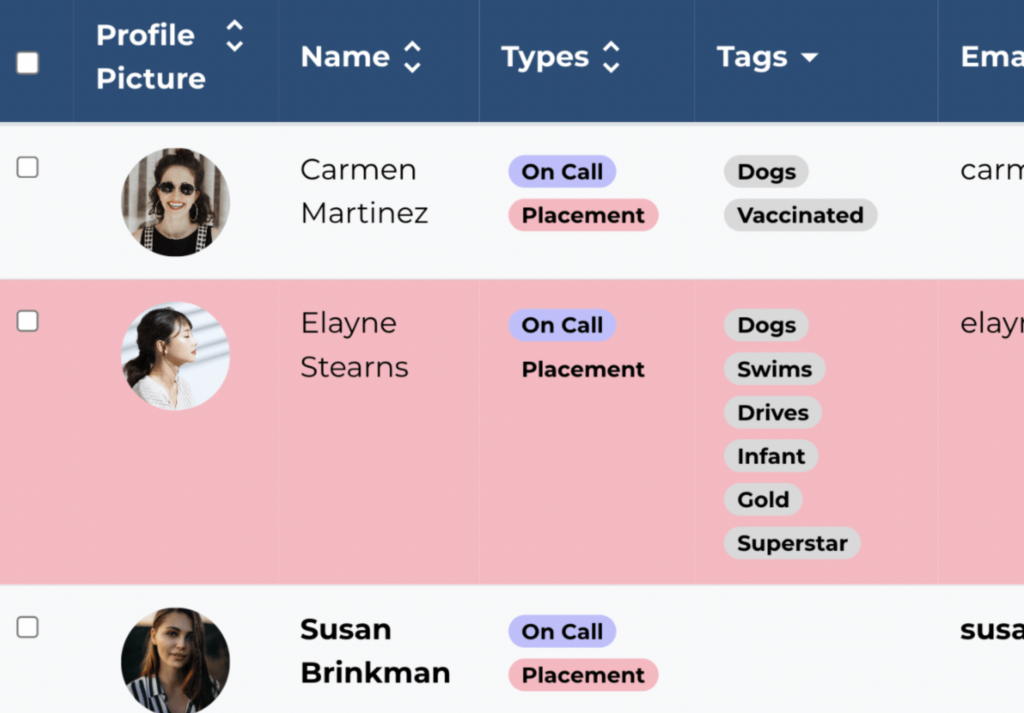The width and height of the screenshot is (1024, 713).
Task: Select Elayne's Infant tag
Action: (771, 456)
